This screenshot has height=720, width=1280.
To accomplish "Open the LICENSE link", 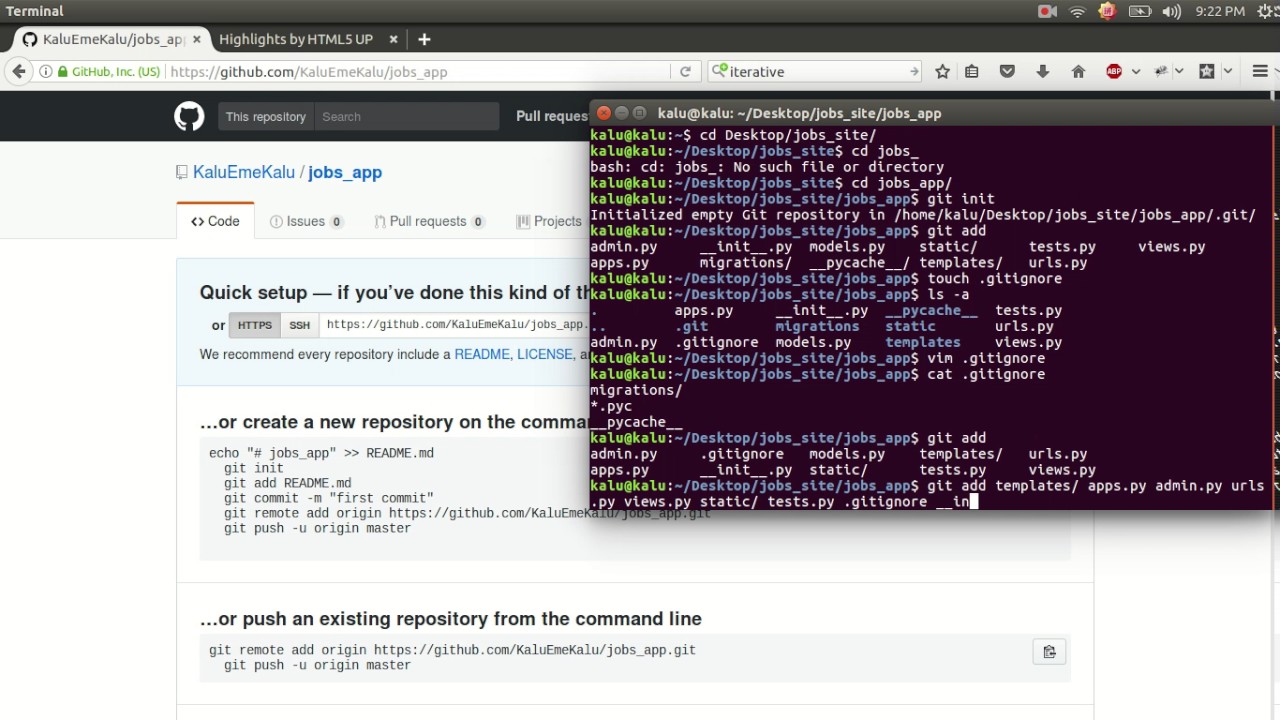I will 544,354.
